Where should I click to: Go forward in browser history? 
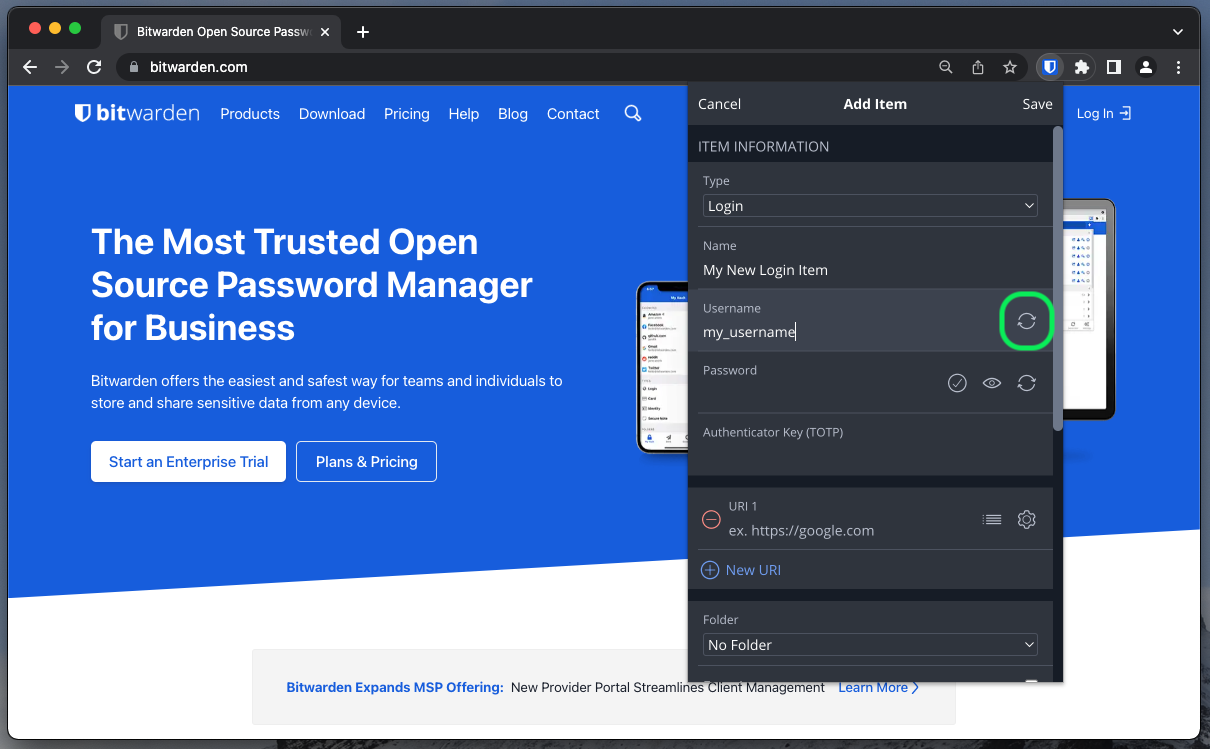62,67
